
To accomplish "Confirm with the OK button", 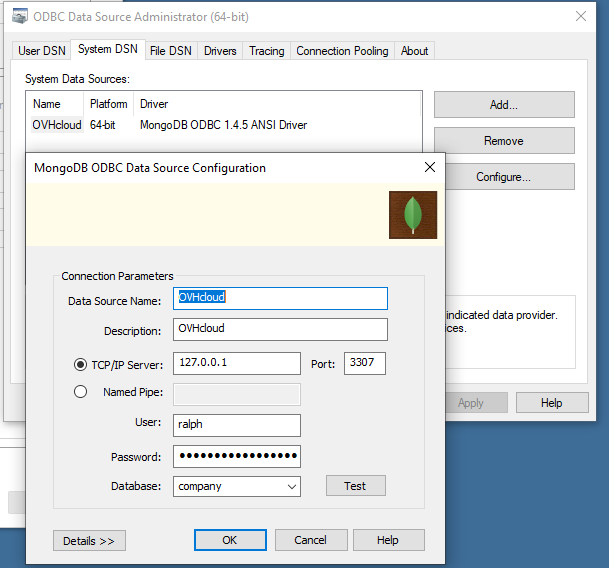I will [x=229, y=540].
